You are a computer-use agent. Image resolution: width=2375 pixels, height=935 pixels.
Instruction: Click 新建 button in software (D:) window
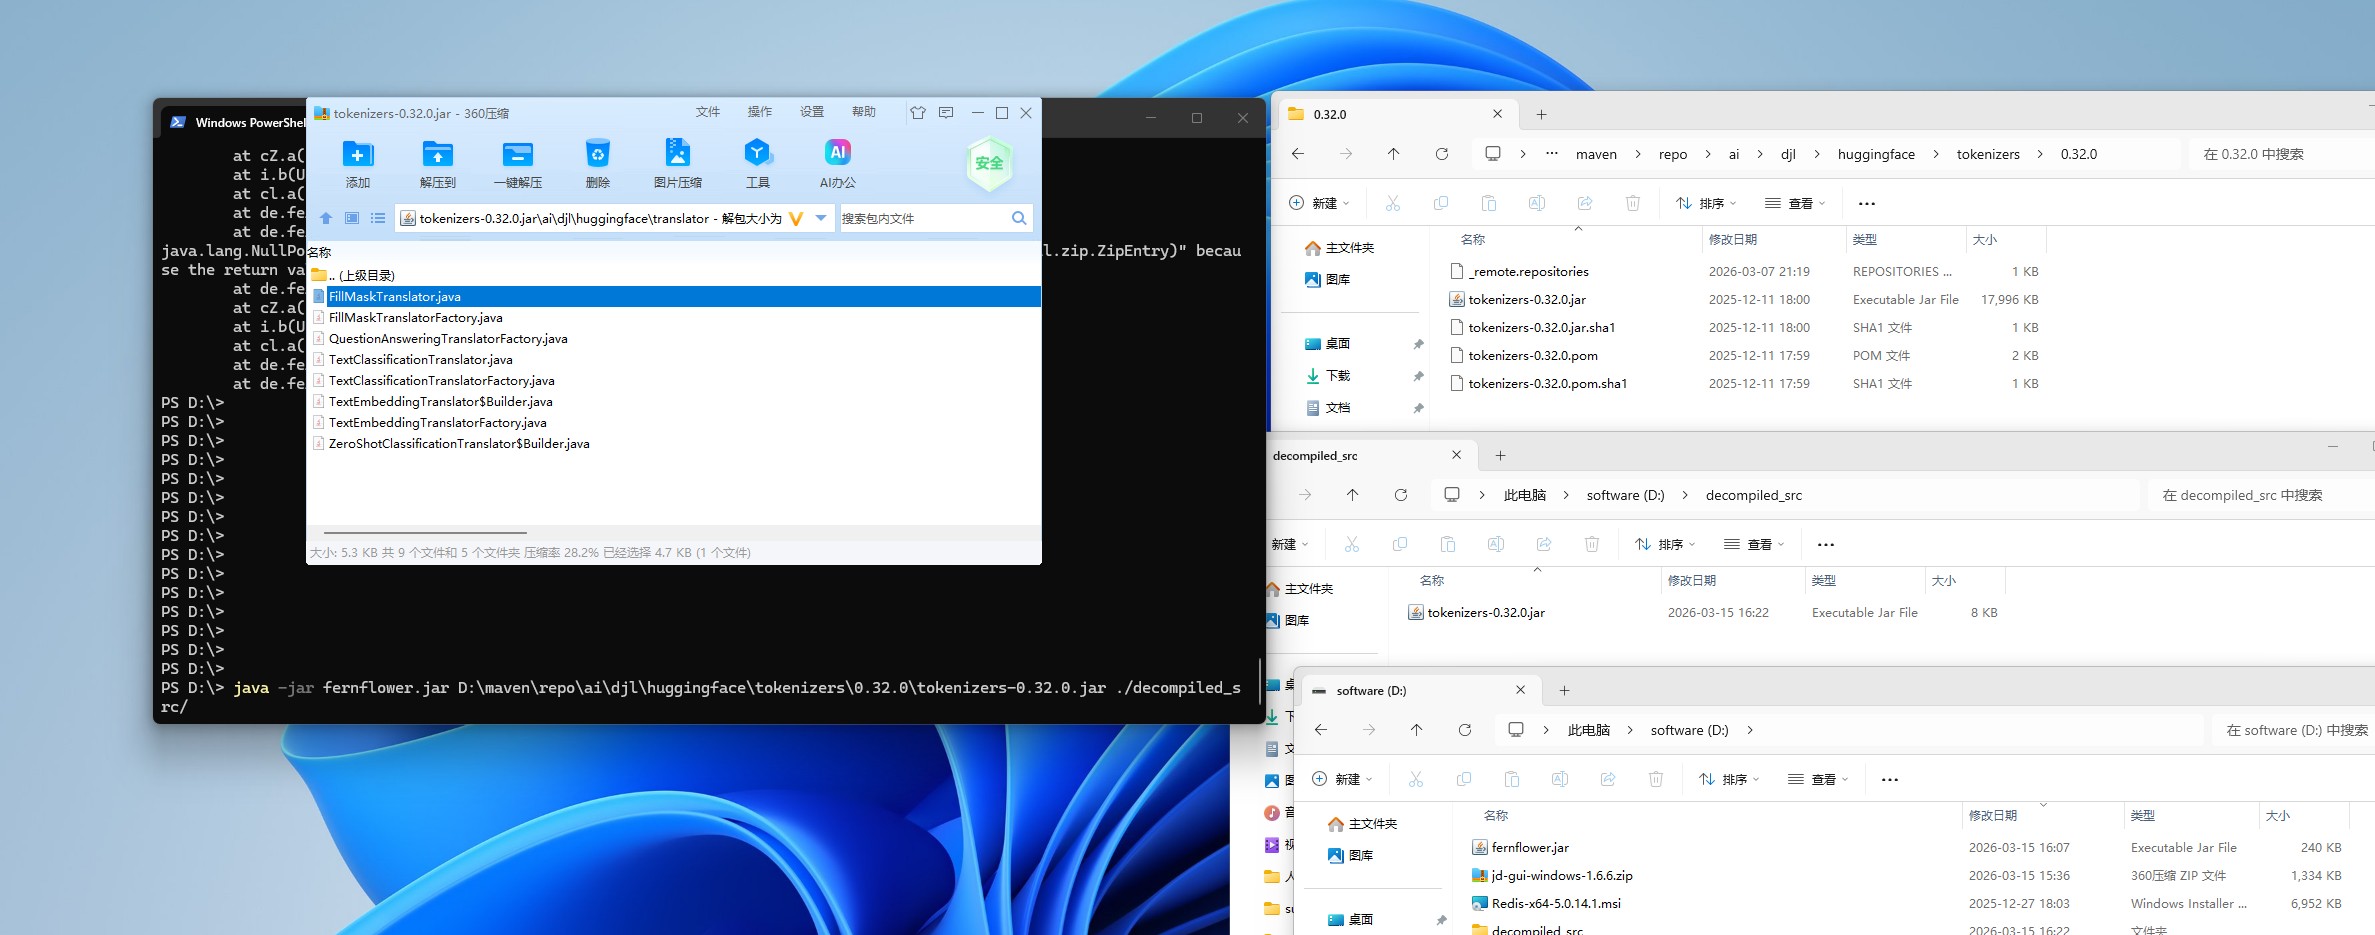pos(1340,779)
